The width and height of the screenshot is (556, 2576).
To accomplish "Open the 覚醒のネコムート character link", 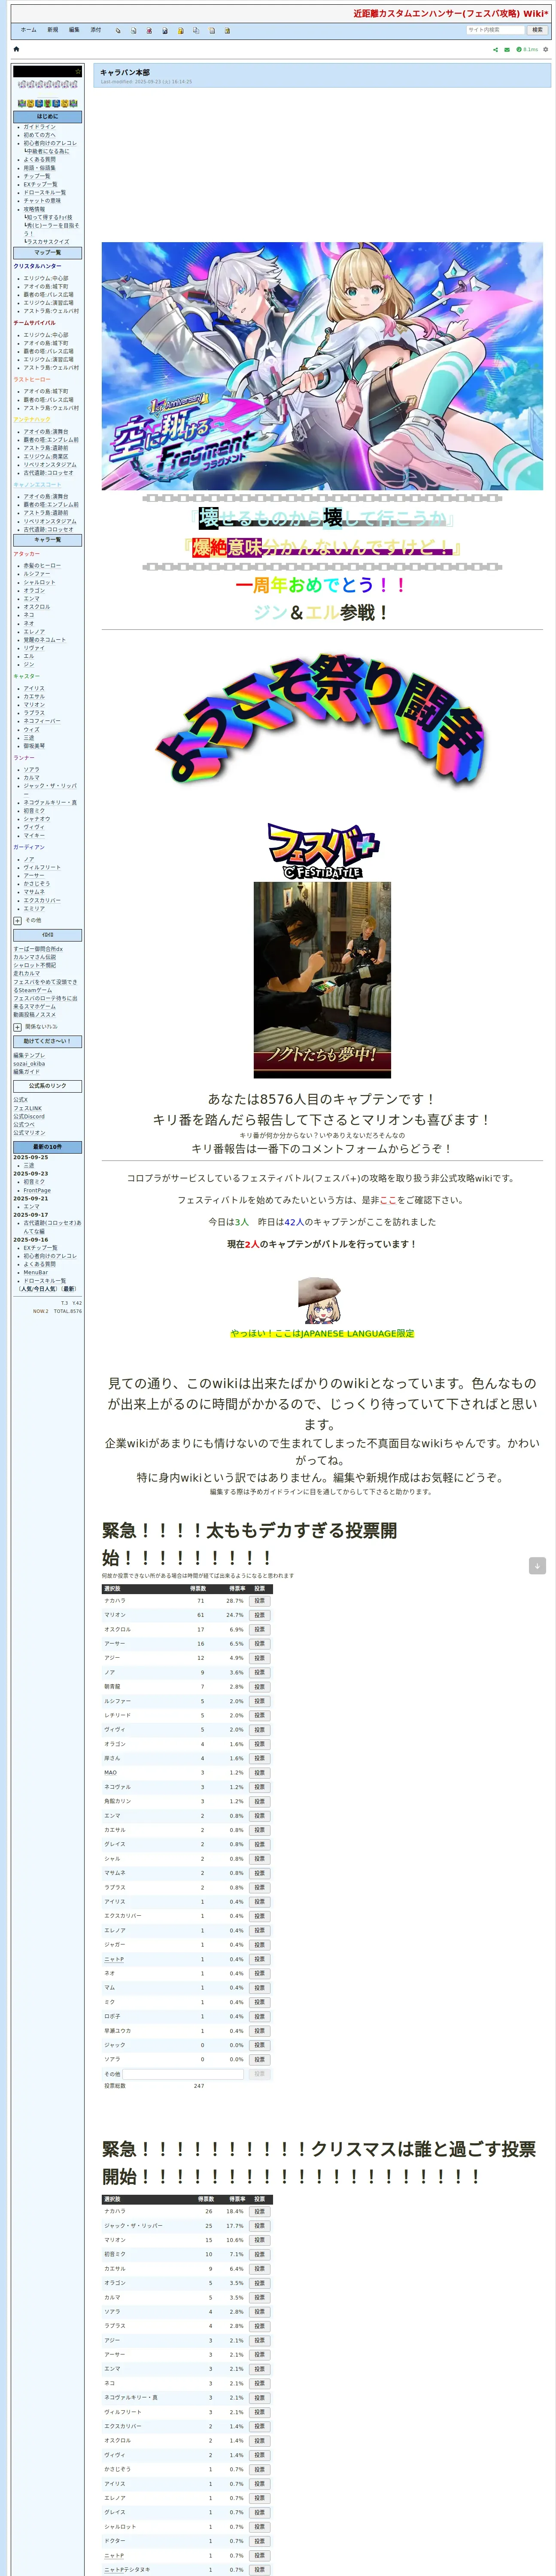I will click(x=45, y=640).
